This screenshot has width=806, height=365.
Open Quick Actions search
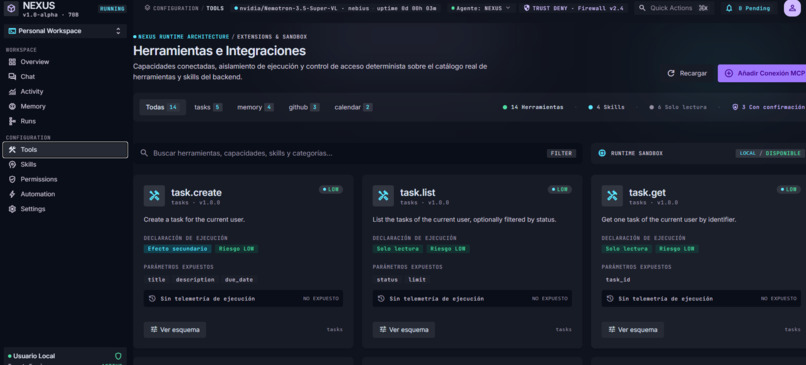coord(674,8)
